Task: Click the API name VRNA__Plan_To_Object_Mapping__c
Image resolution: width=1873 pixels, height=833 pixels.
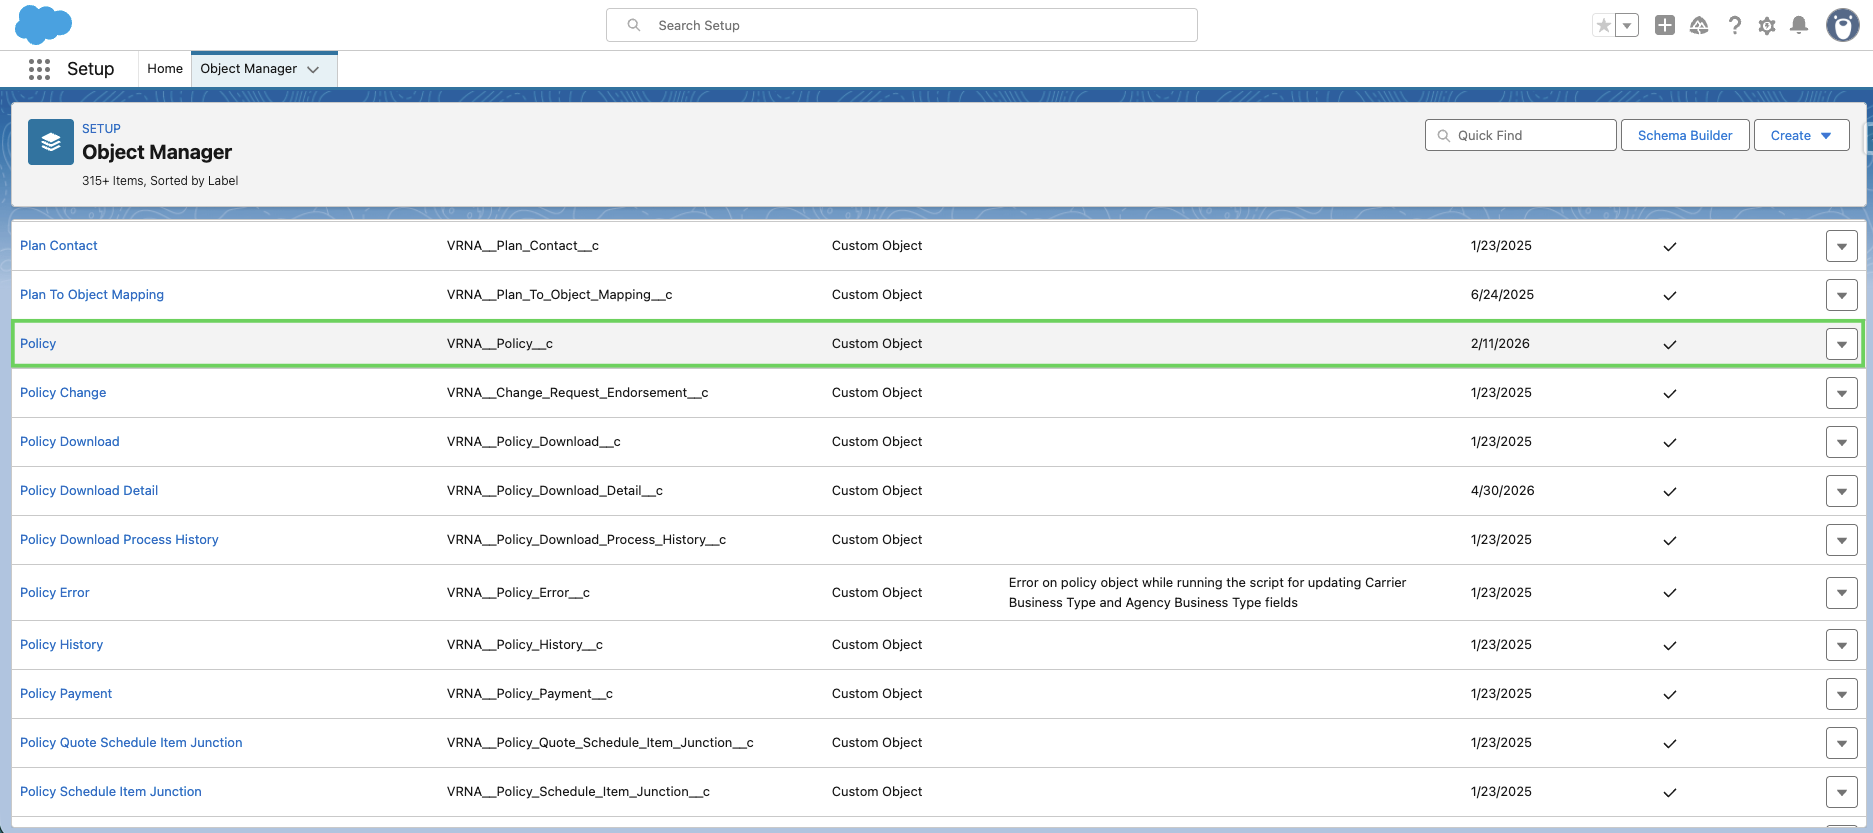Action: 560,295
